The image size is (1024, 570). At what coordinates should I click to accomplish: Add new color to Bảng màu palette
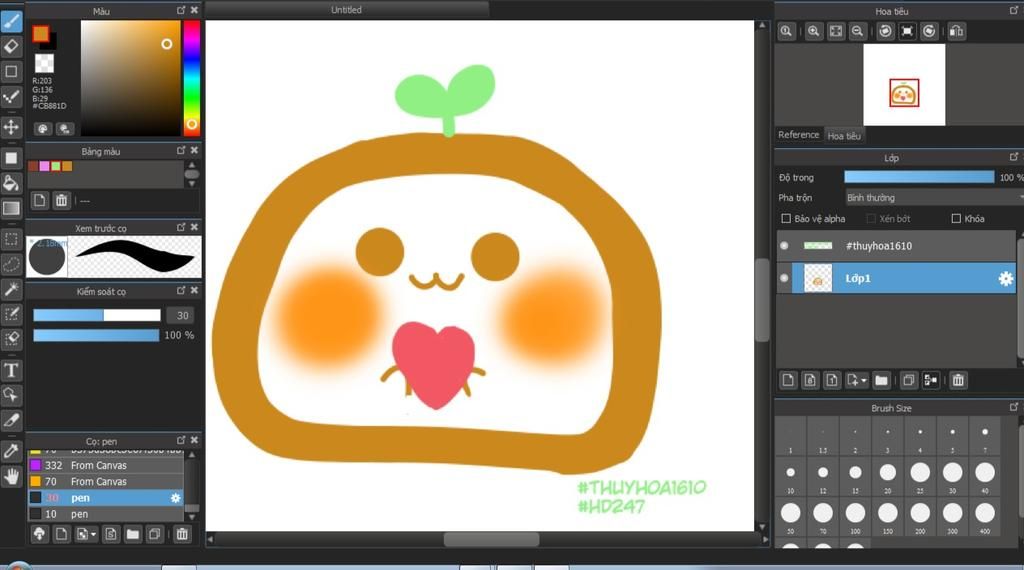(x=39, y=200)
